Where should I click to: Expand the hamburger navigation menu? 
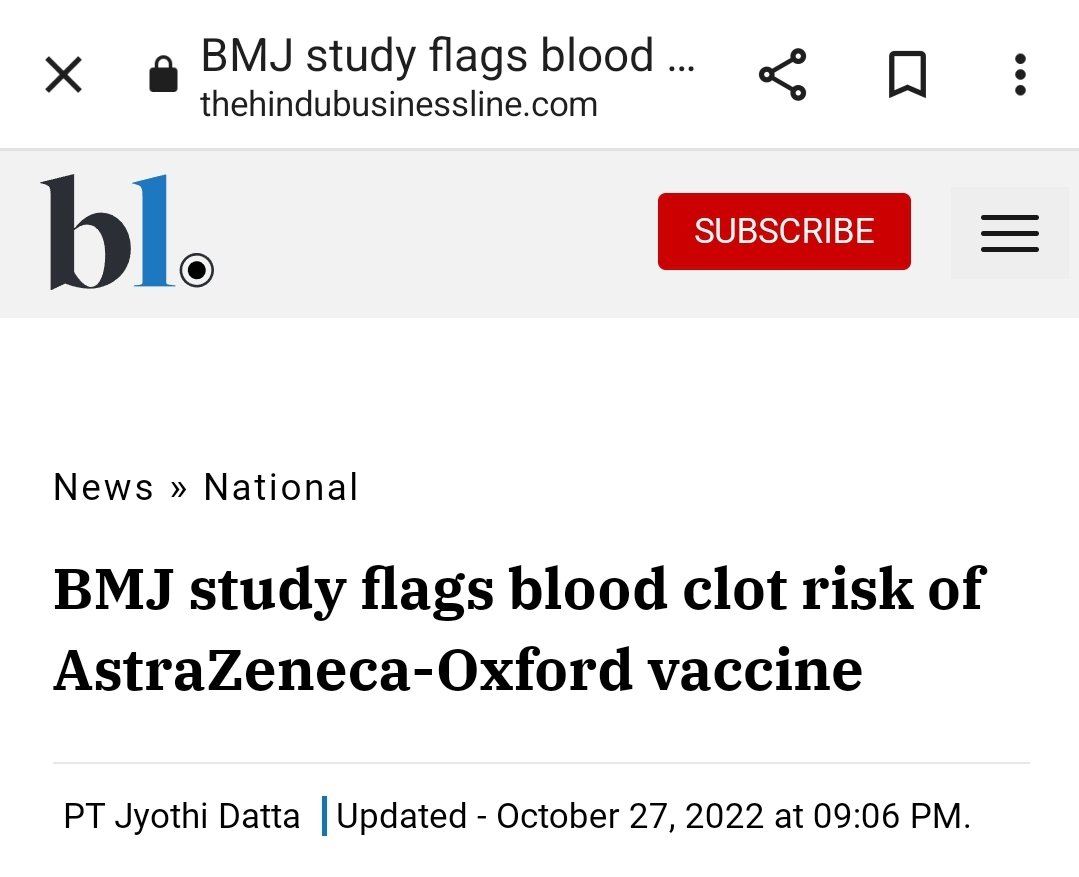pos(1009,233)
